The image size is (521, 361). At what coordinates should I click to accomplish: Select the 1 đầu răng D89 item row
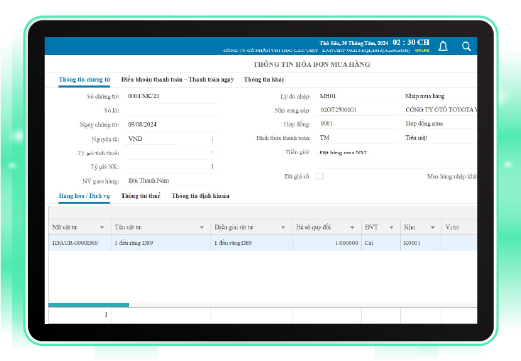[x=262, y=243]
